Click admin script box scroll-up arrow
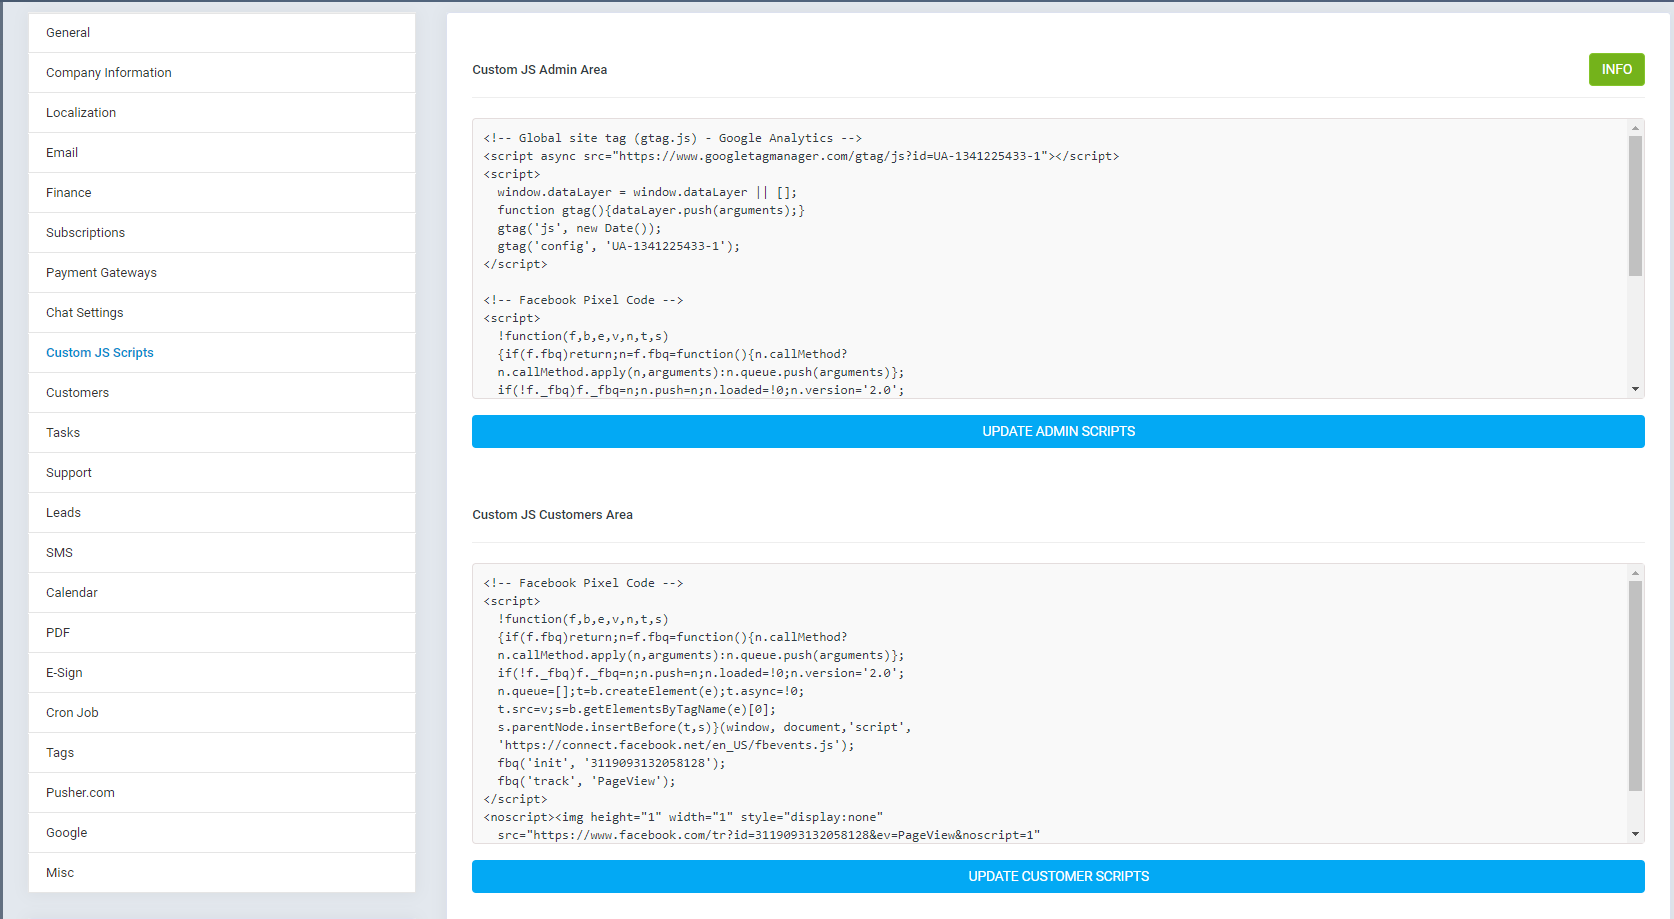The width and height of the screenshot is (1674, 919). click(1635, 128)
